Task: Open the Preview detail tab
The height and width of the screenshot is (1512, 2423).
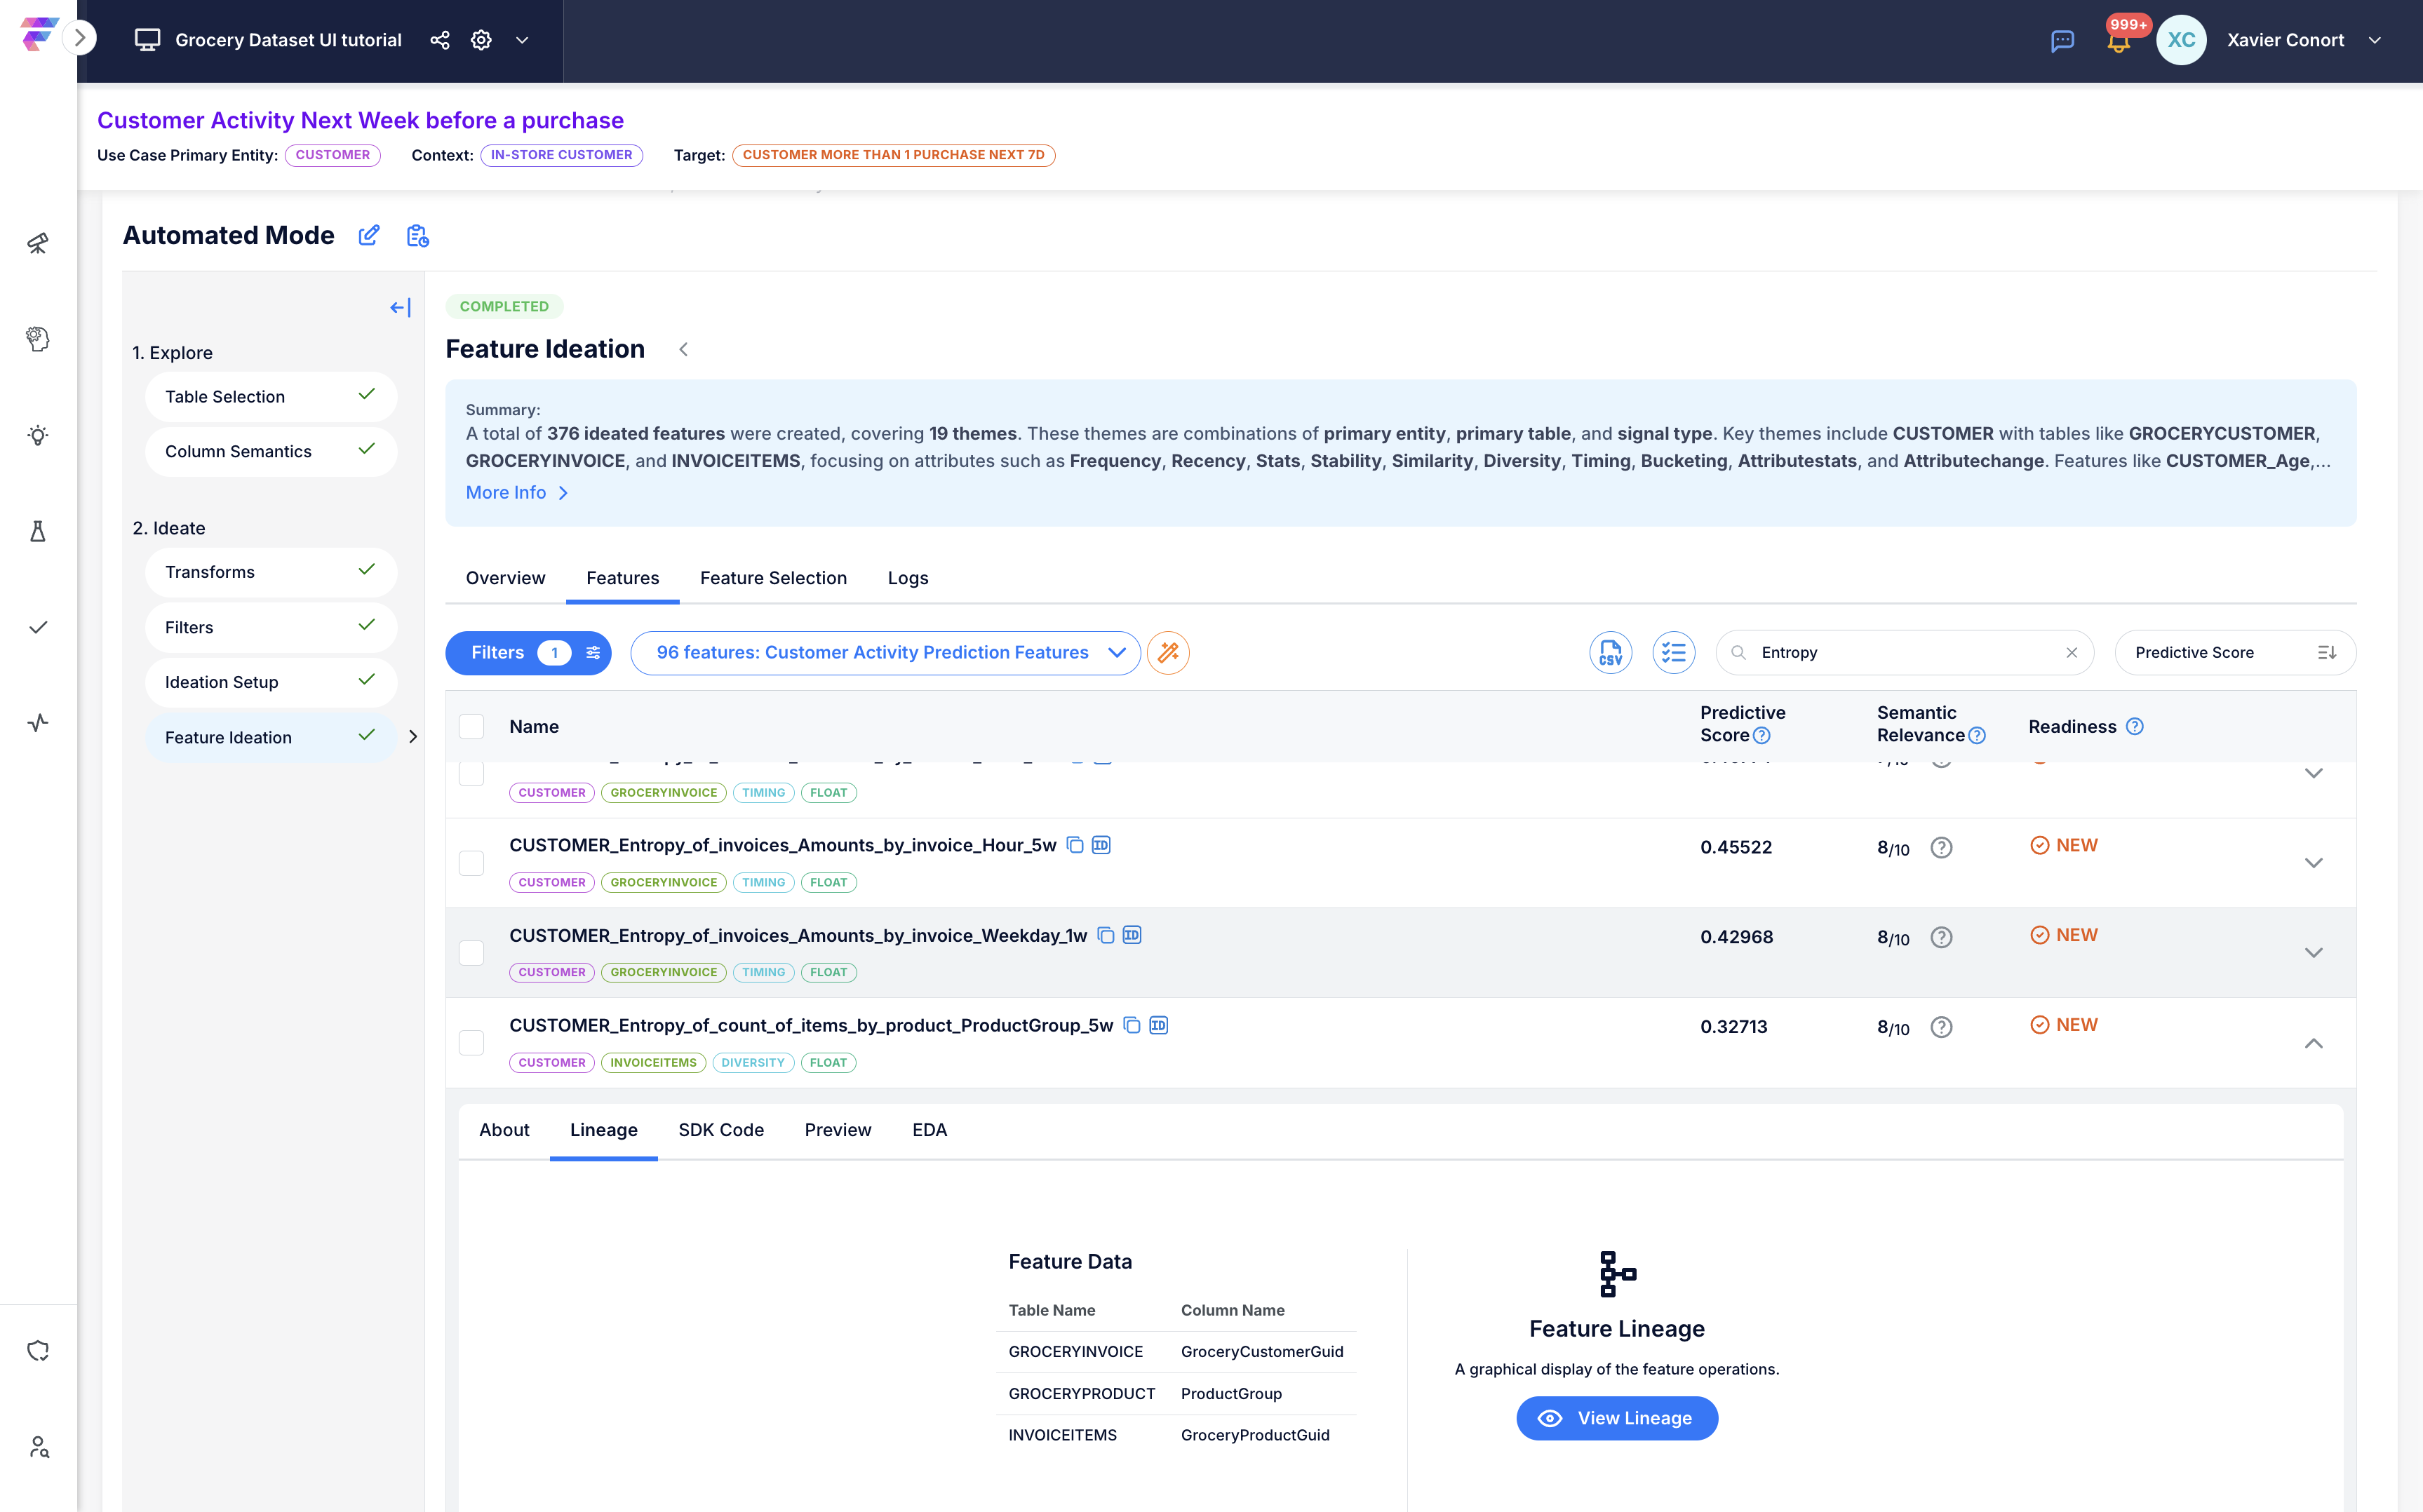Action: tap(838, 1130)
